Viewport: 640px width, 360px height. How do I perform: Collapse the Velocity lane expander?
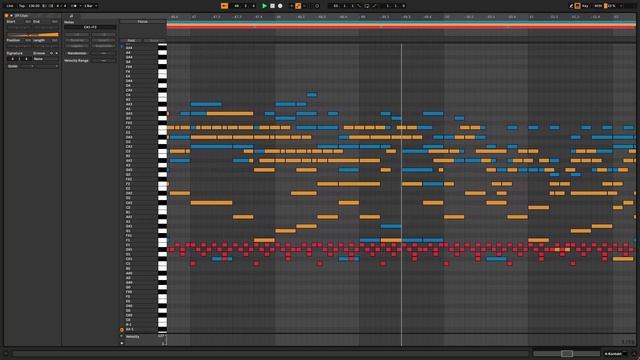click(122, 336)
